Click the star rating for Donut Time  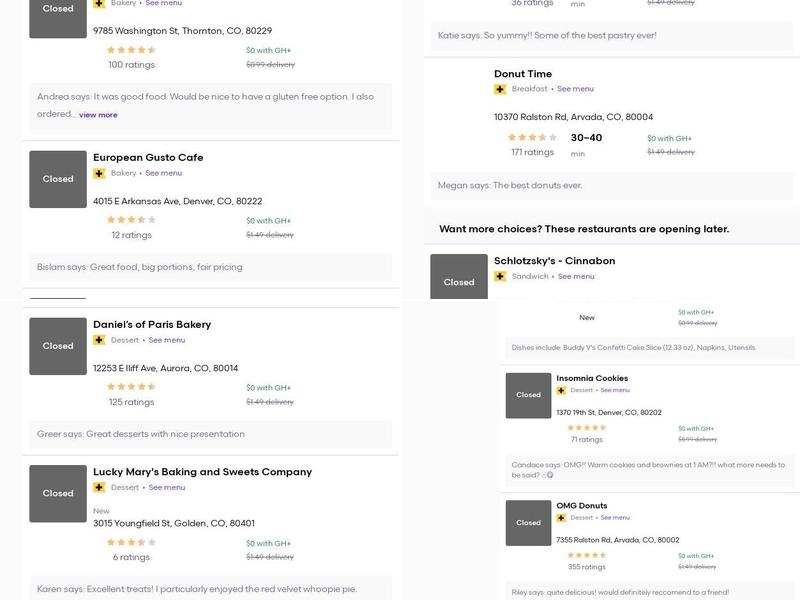point(527,138)
